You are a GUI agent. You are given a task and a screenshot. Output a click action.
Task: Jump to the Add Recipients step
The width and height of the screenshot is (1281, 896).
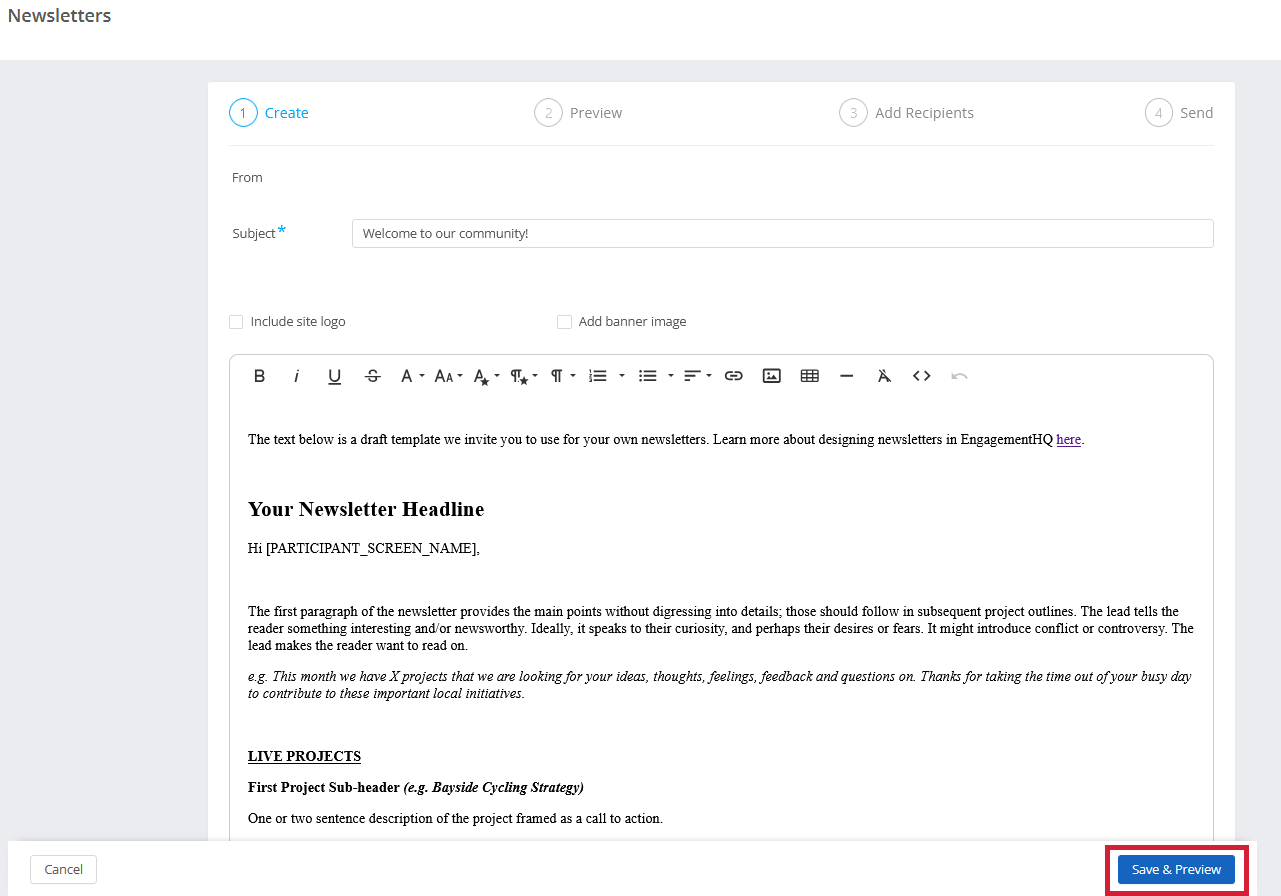(907, 113)
